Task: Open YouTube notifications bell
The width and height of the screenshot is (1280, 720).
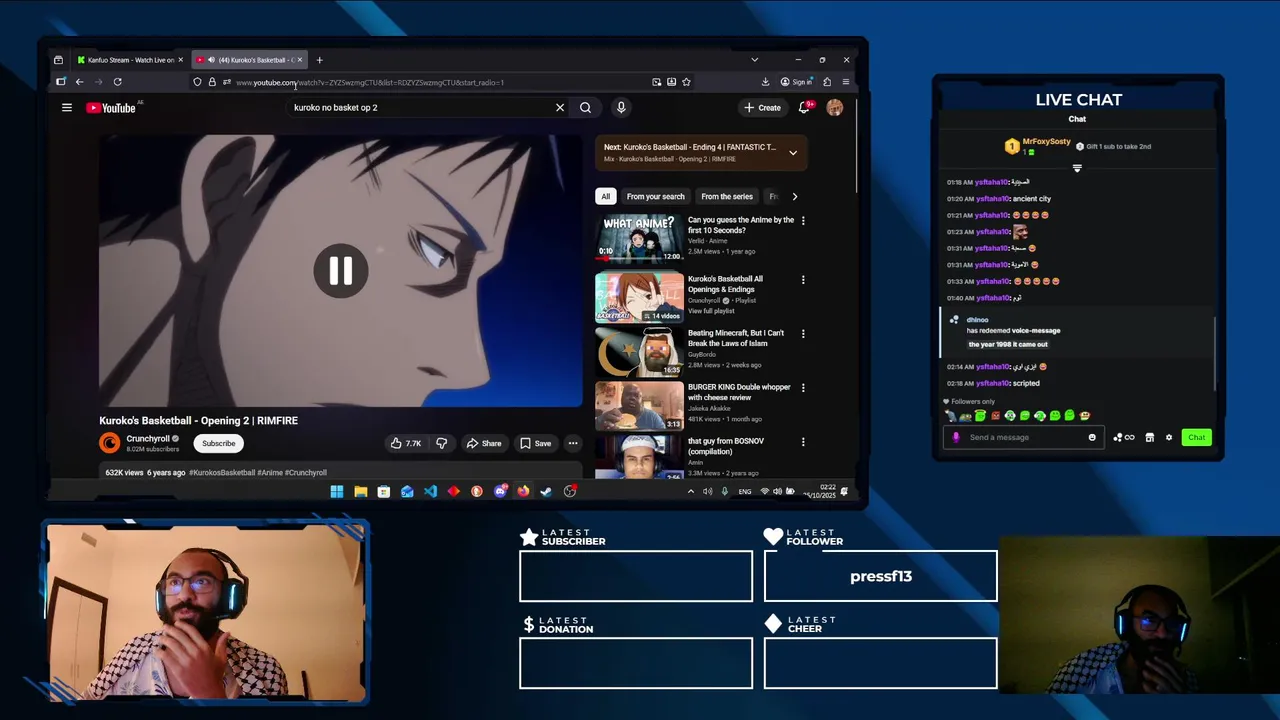Action: (x=804, y=108)
